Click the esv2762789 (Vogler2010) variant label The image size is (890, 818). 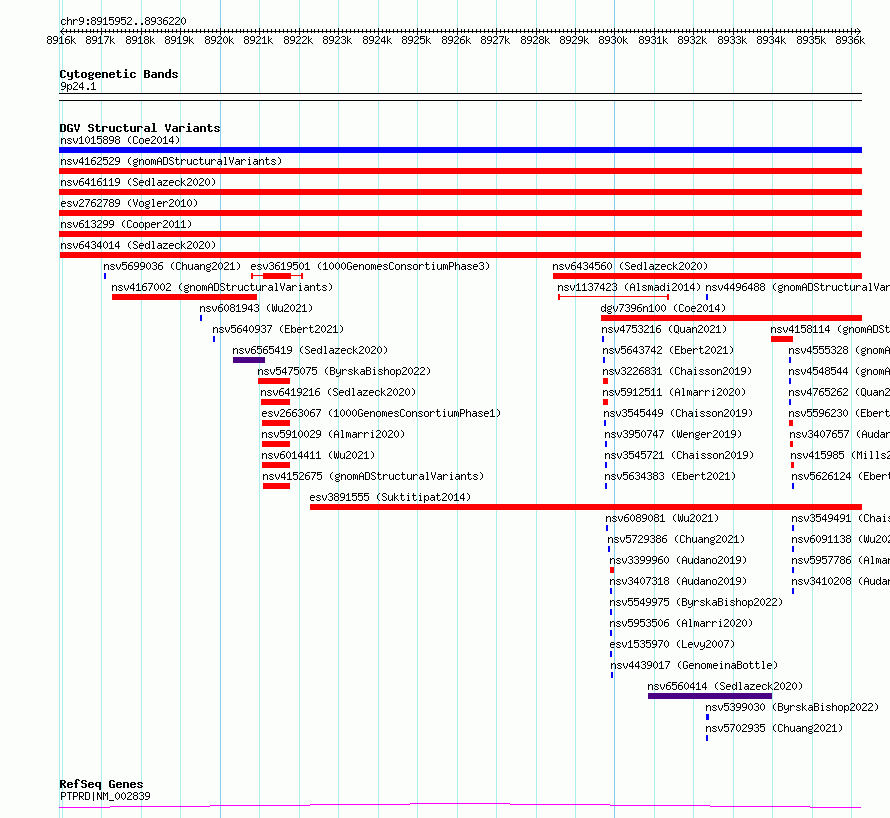129,203
